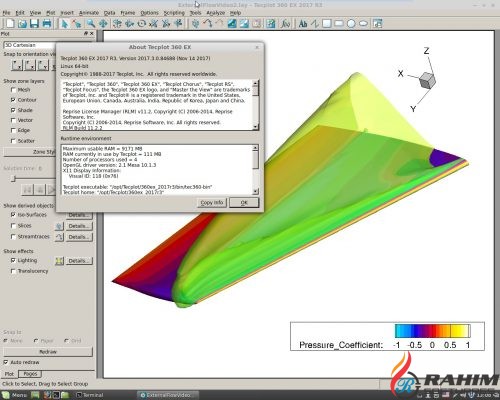Select the Text 'Ab' tool

pyautogui.click(x=303, y=24)
